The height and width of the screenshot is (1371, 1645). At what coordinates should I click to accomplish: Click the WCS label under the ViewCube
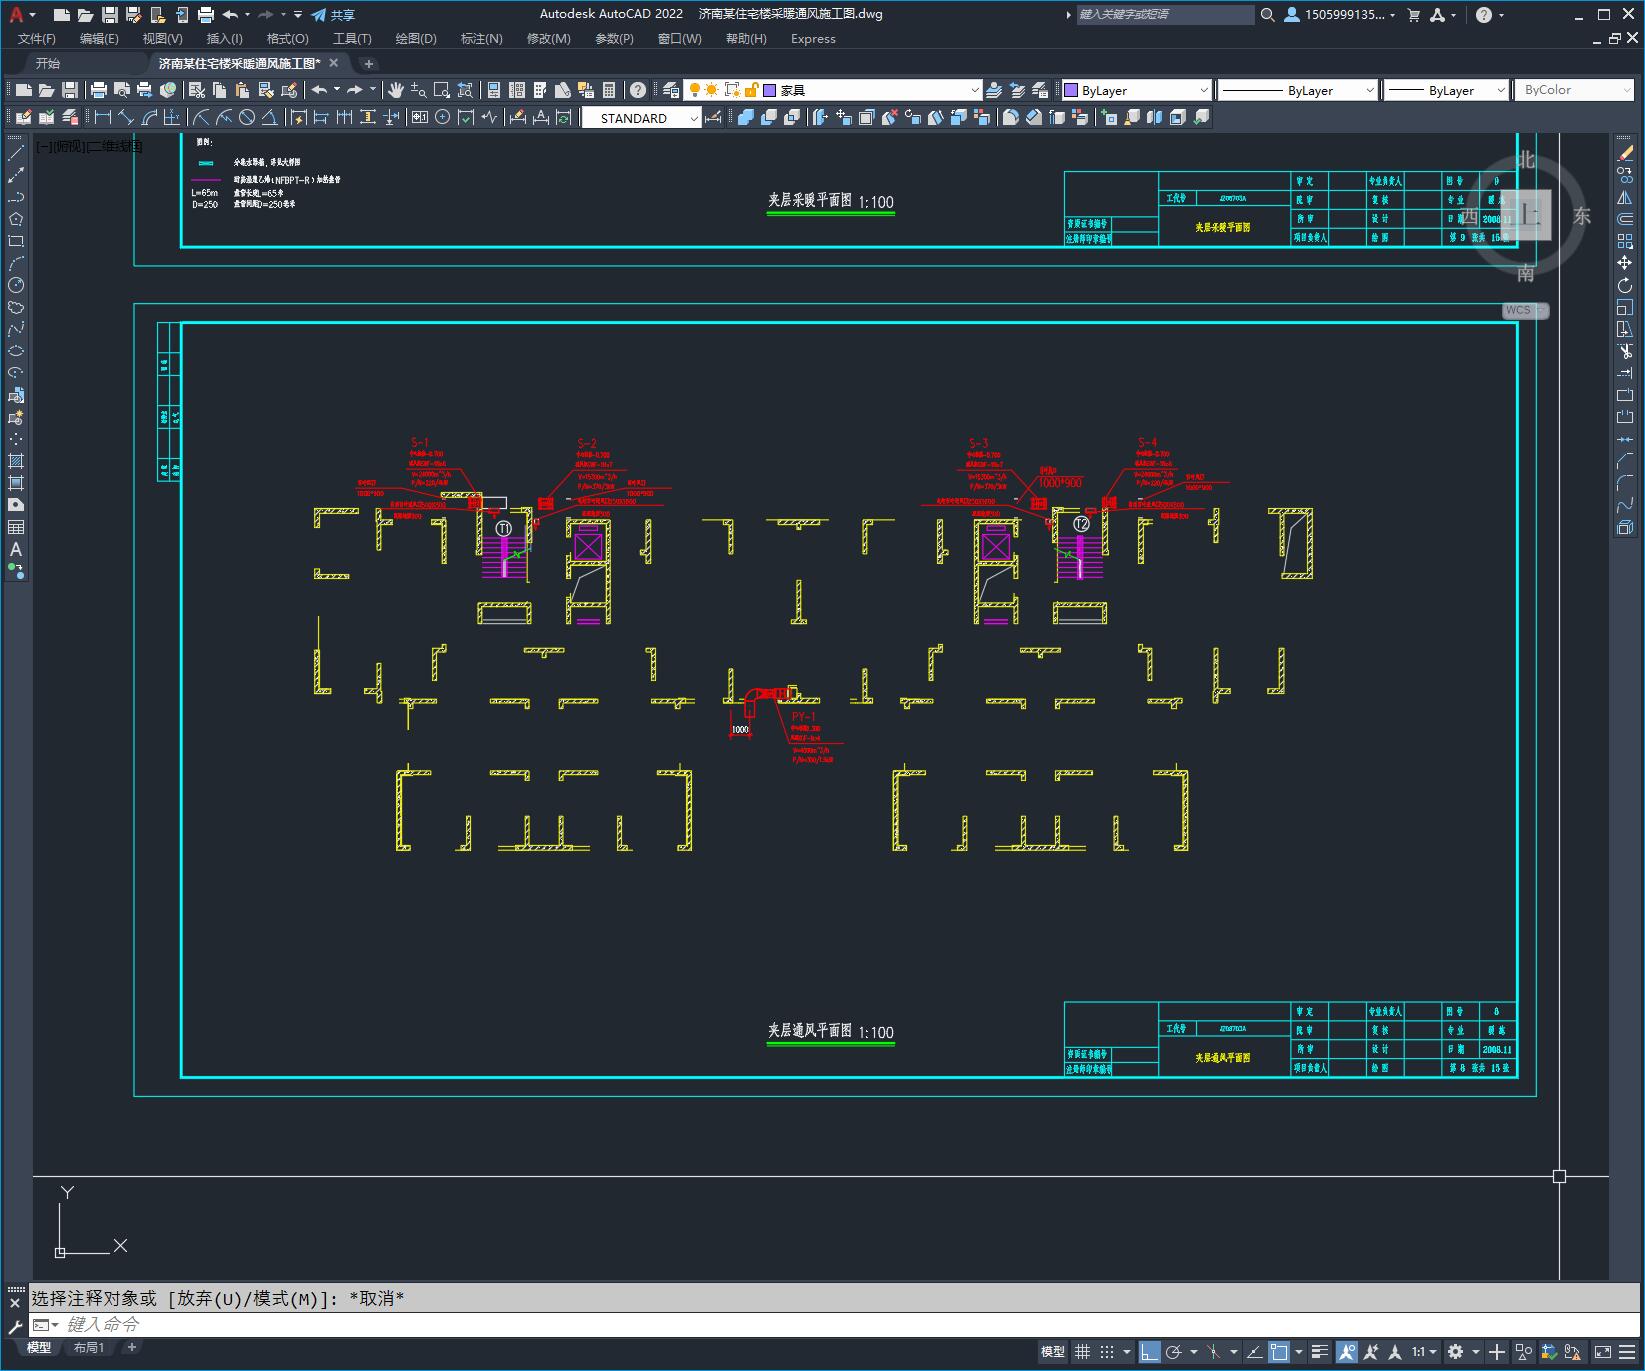[1524, 310]
